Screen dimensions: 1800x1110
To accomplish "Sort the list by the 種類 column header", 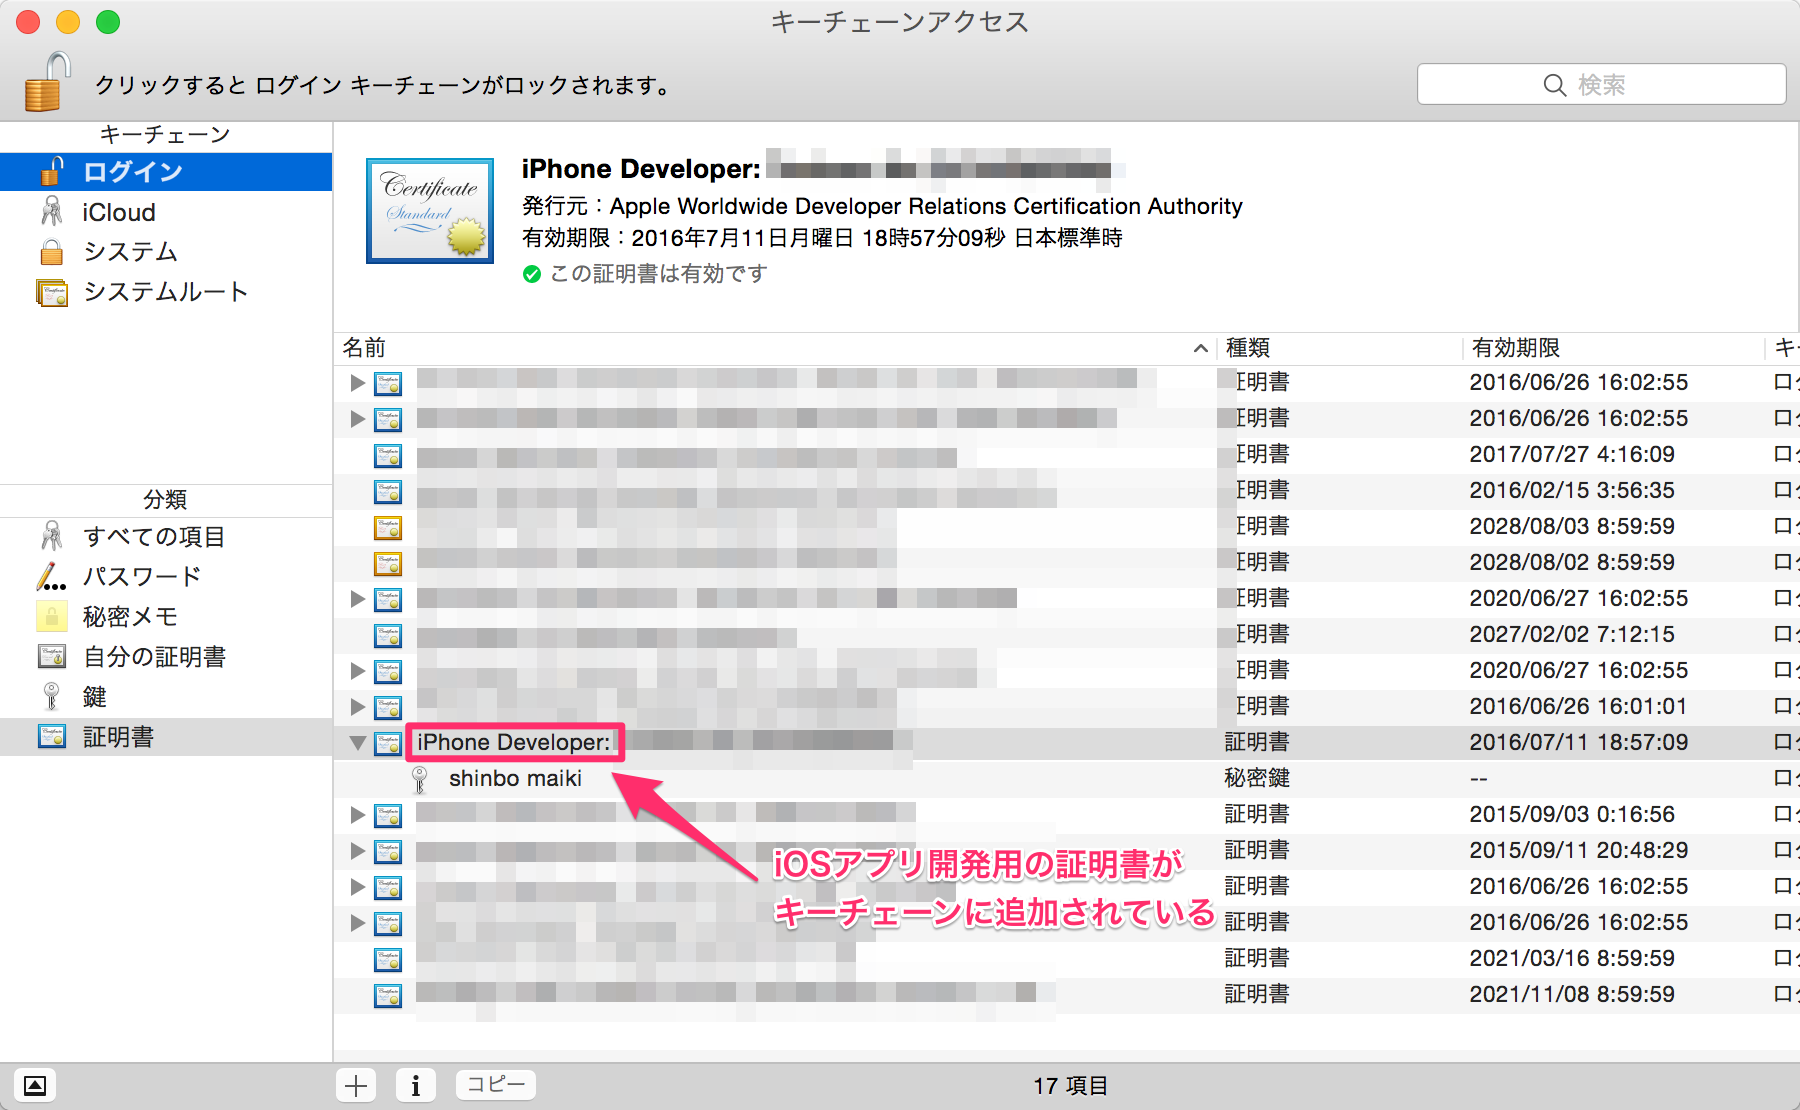I will (x=1340, y=348).
